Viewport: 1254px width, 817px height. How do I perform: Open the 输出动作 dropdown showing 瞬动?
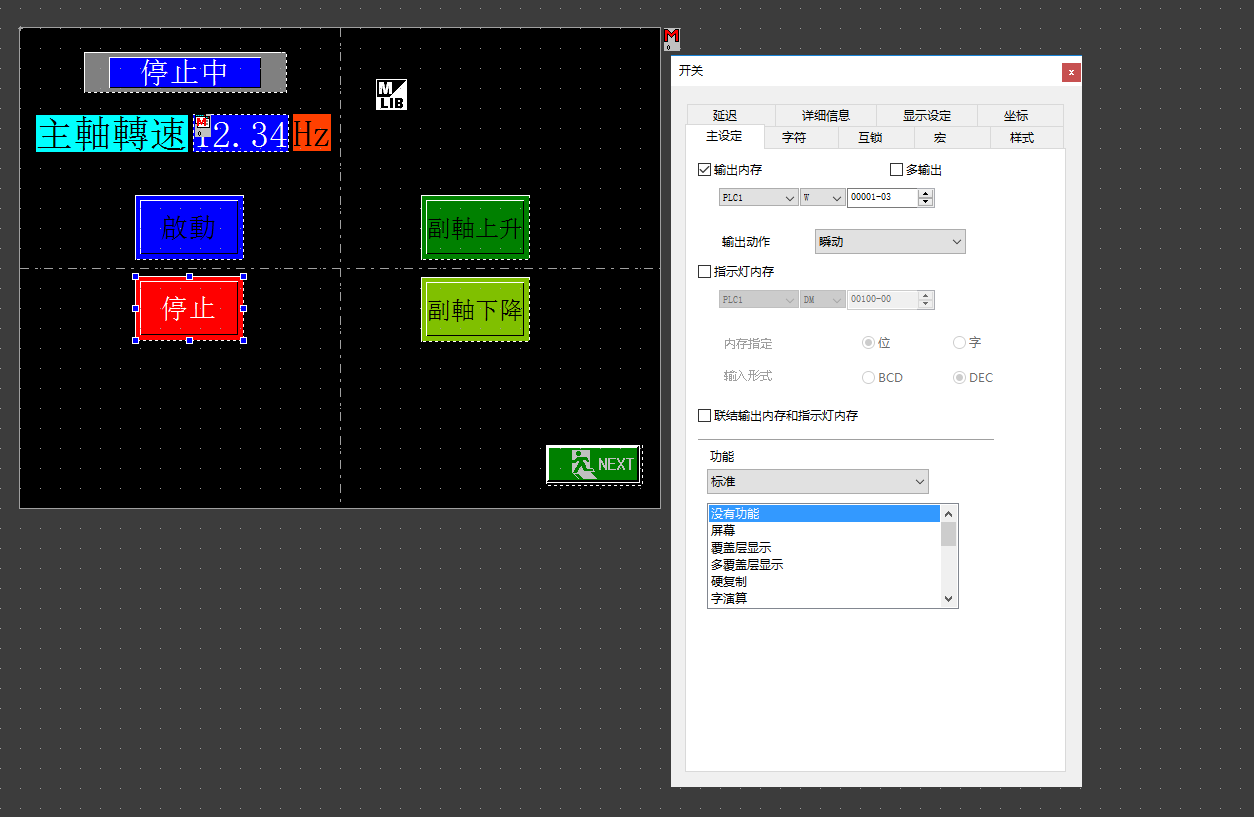point(889,242)
